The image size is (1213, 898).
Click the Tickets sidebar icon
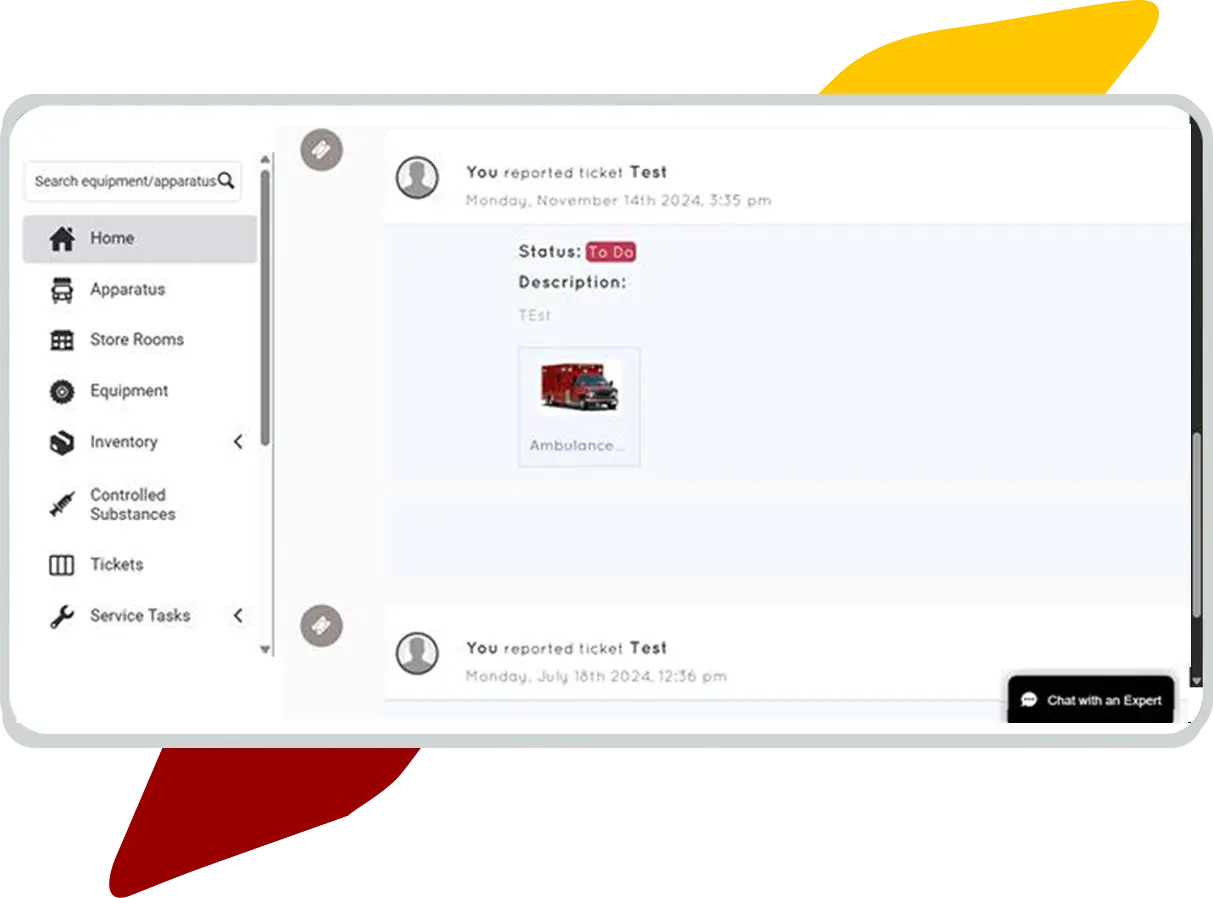(62, 565)
